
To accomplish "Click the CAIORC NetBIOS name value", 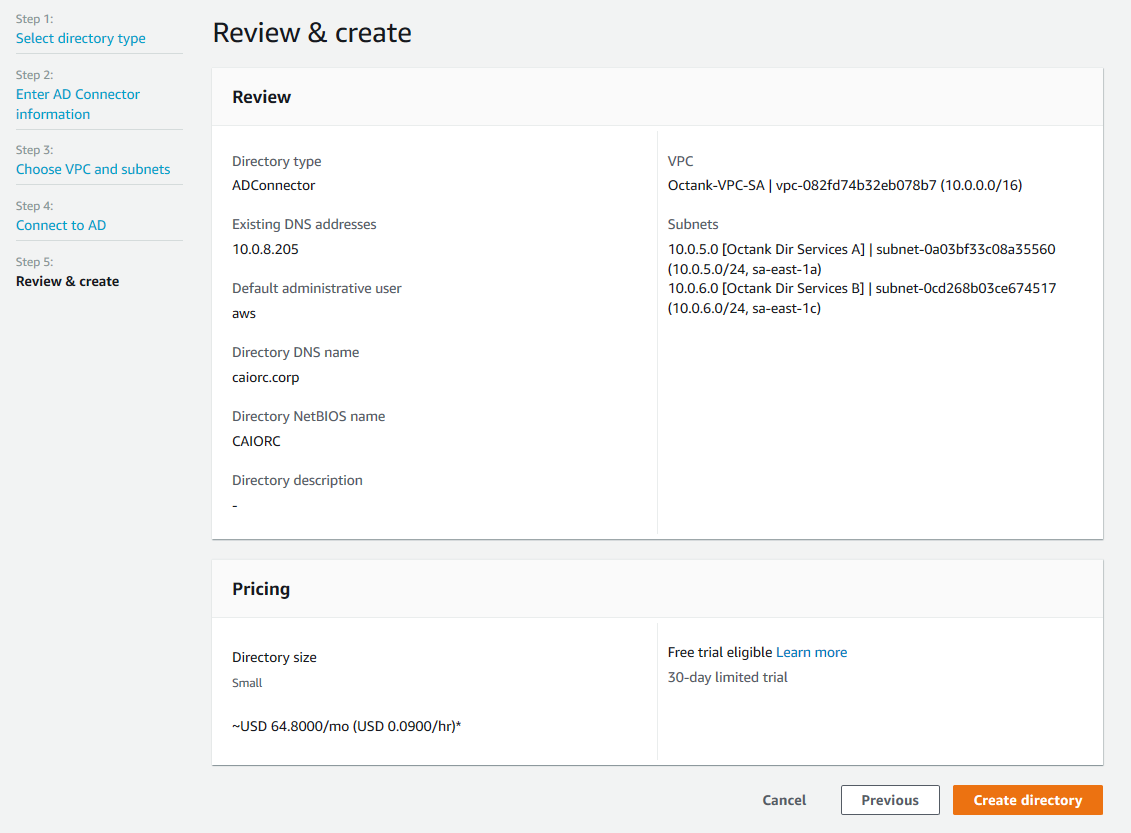I will [x=256, y=441].
